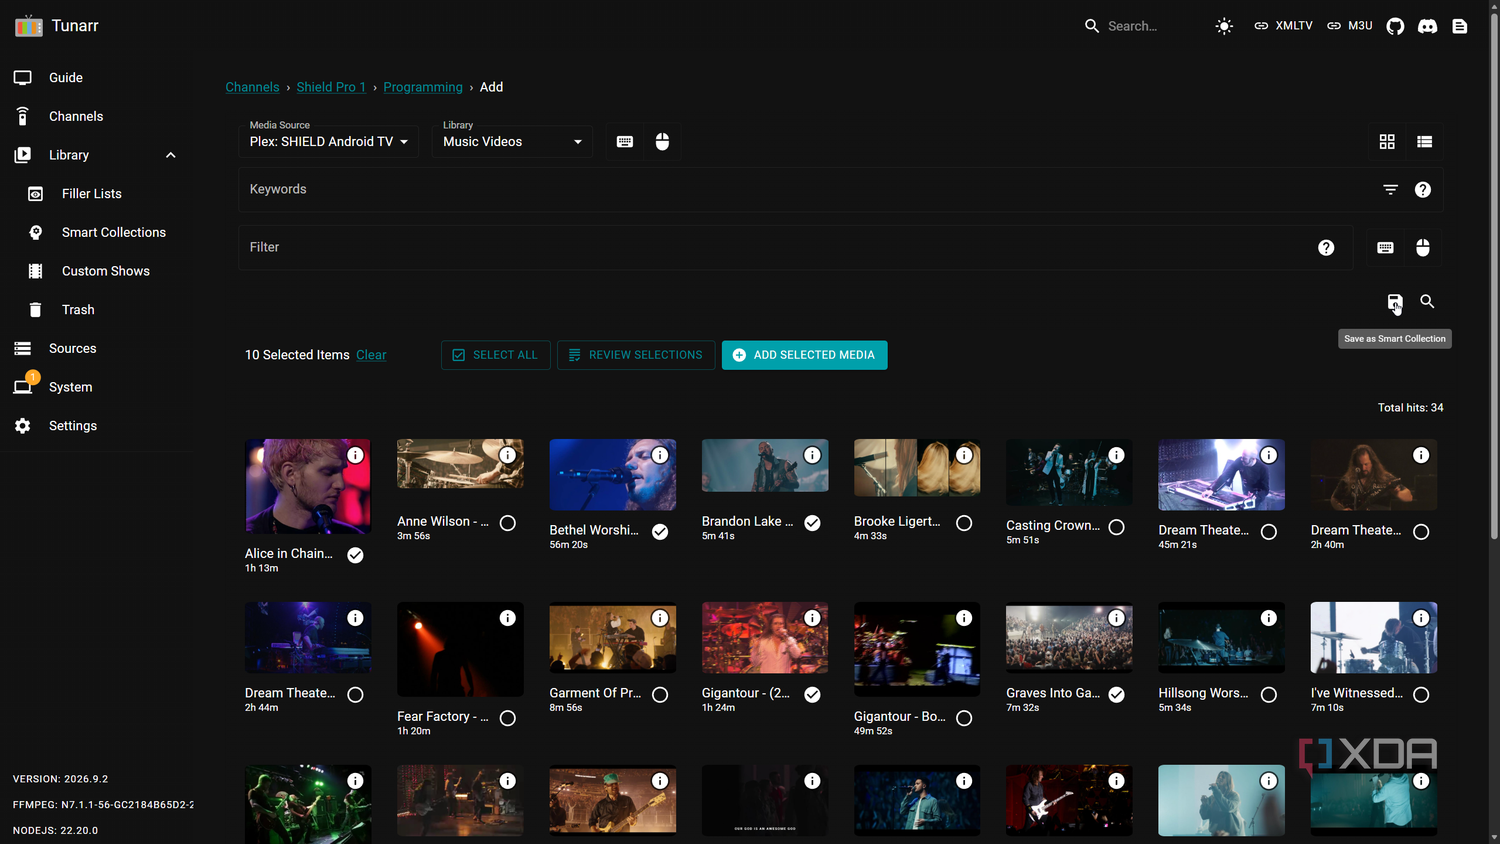Screen dimensions: 1500x844
Task: Select the Casting Crowns video checkbox
Action: tap(1117, 527)
